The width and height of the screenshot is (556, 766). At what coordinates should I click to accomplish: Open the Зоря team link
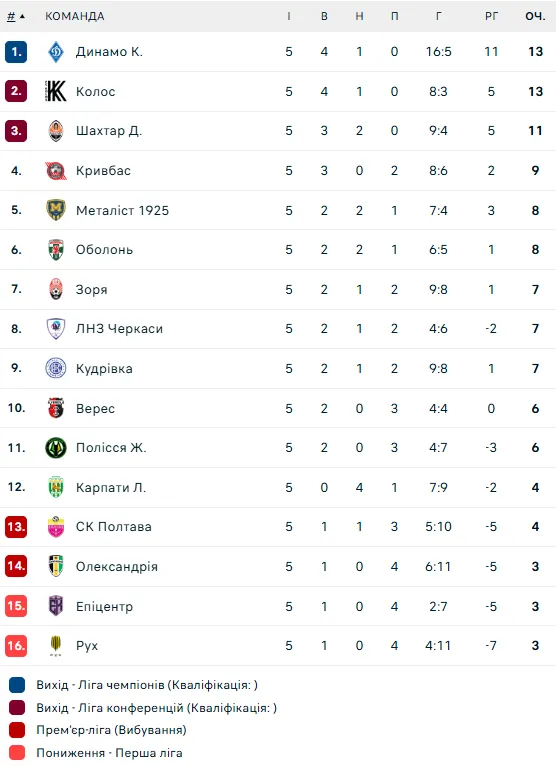tap(91, 289)
